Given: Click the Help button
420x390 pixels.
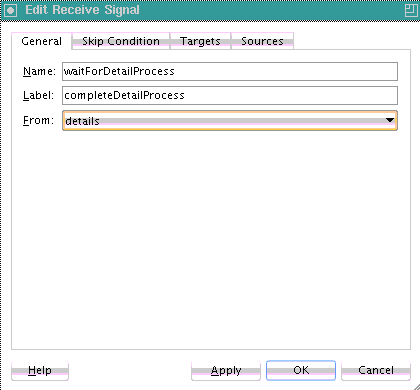Looking at the screenshot, I should (x=40, y=370).
